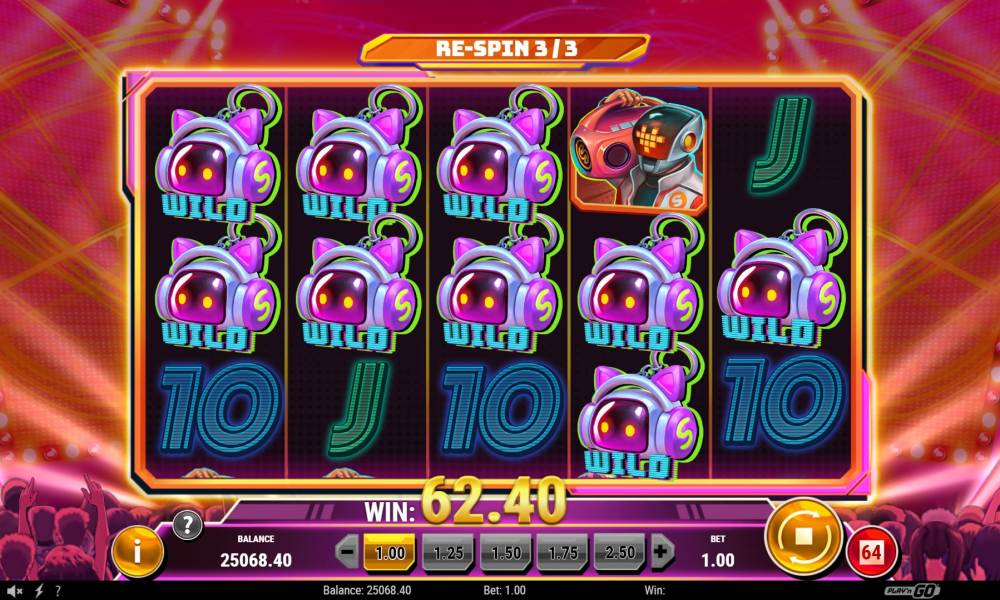Click the DJ robot boombox symbol
1000x600 pixels.
638,150
